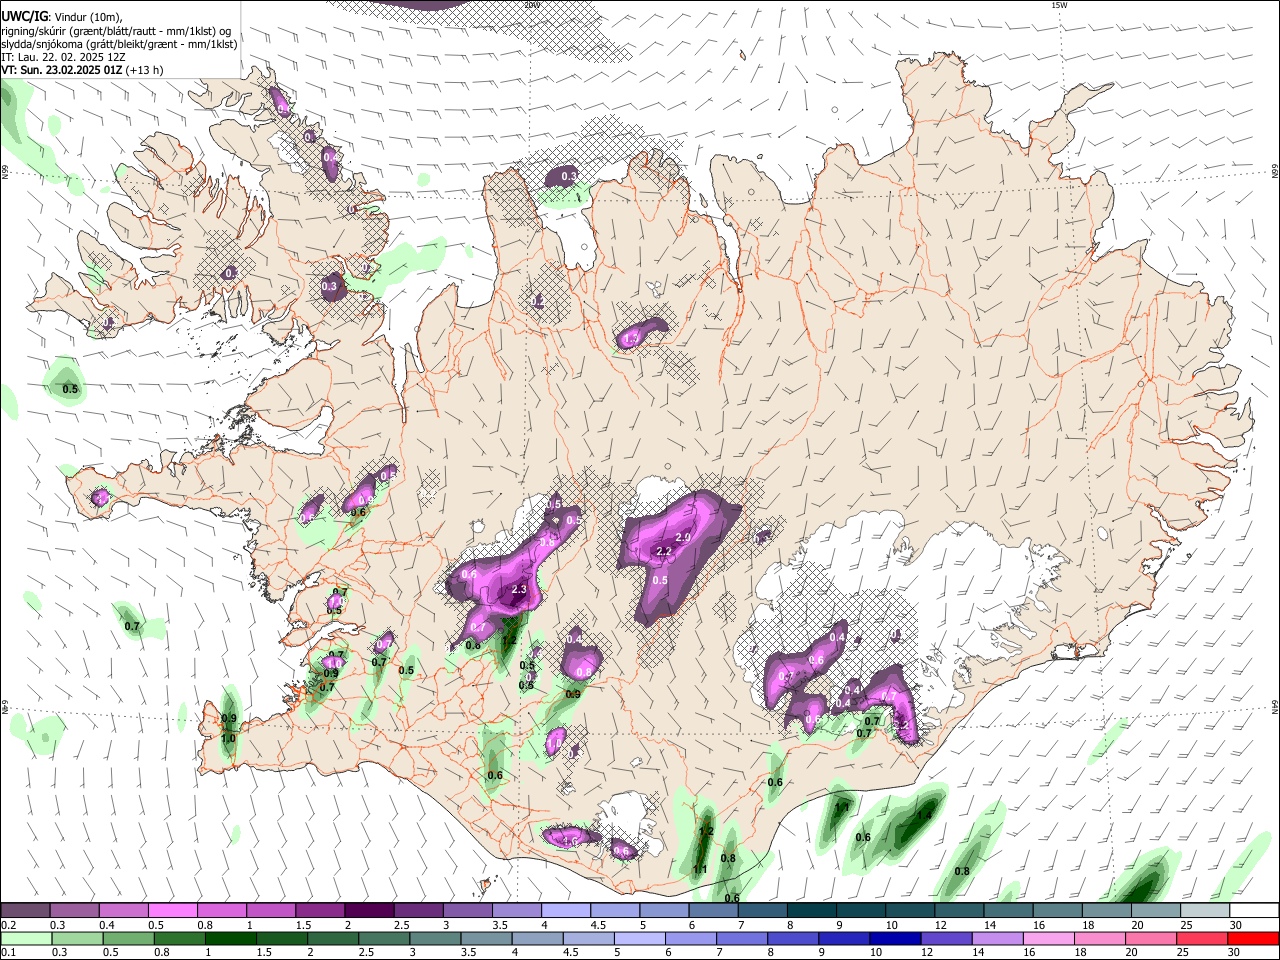Click the "2.3" snowfall value on the map

(x=519, y=590)
